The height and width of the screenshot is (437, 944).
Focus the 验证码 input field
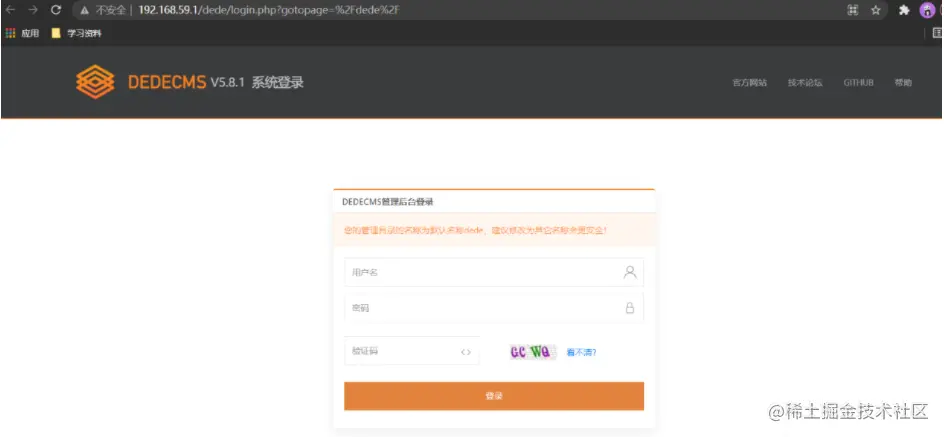tap(412, 351)
